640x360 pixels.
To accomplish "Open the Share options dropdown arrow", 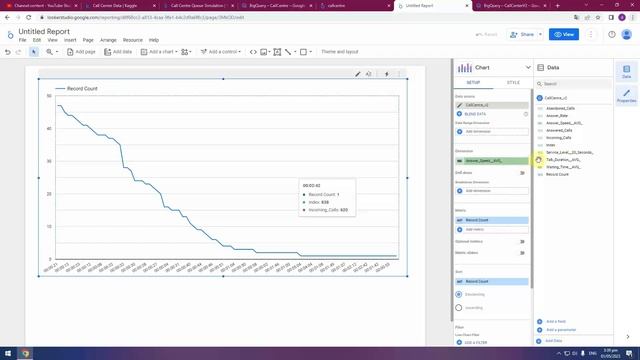I will pos(540,34).
